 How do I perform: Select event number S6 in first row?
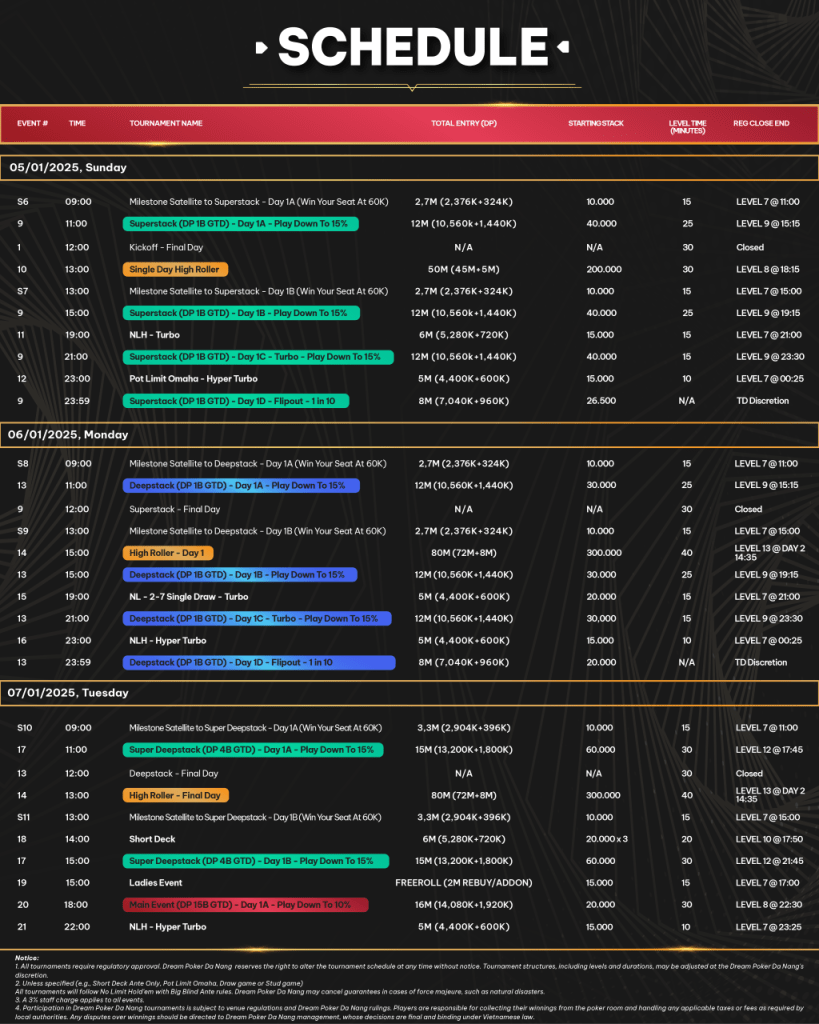[x=23, y=202]
